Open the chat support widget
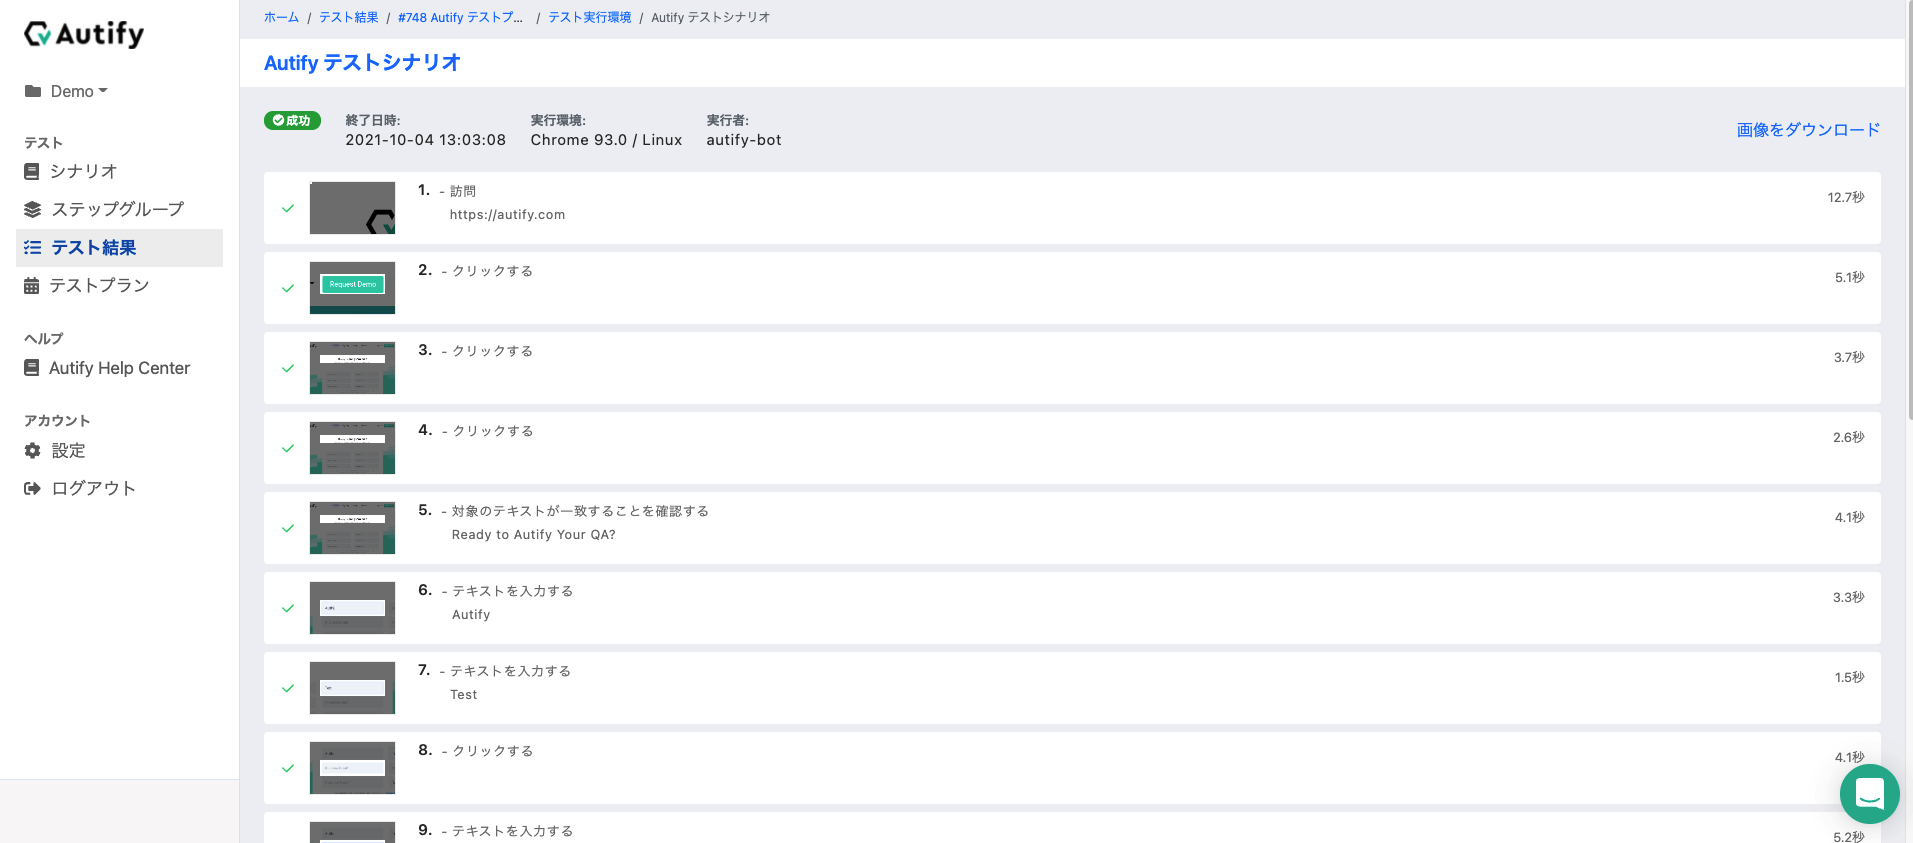 pos(1869,794)
